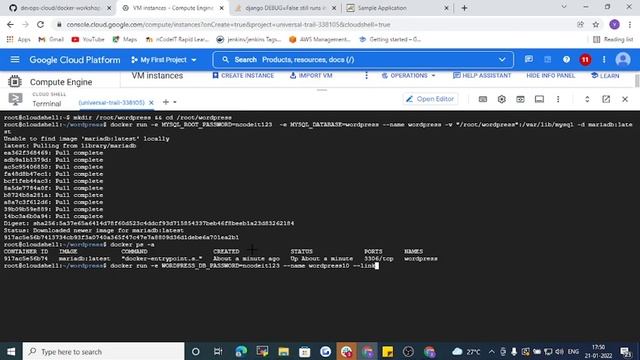Click the Compute Engine product icon
The width and height of the screenshot is (640, 360).
[15, 82]
